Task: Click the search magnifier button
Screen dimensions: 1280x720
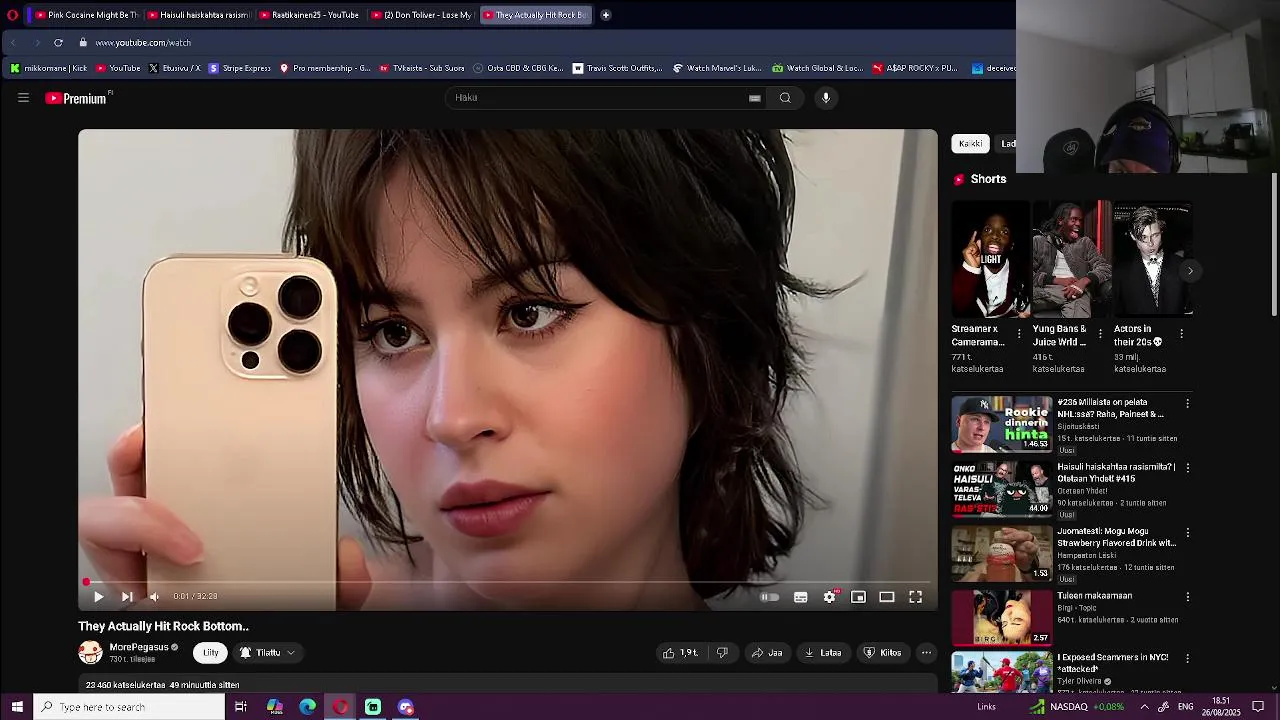Action: click(785, 98)
